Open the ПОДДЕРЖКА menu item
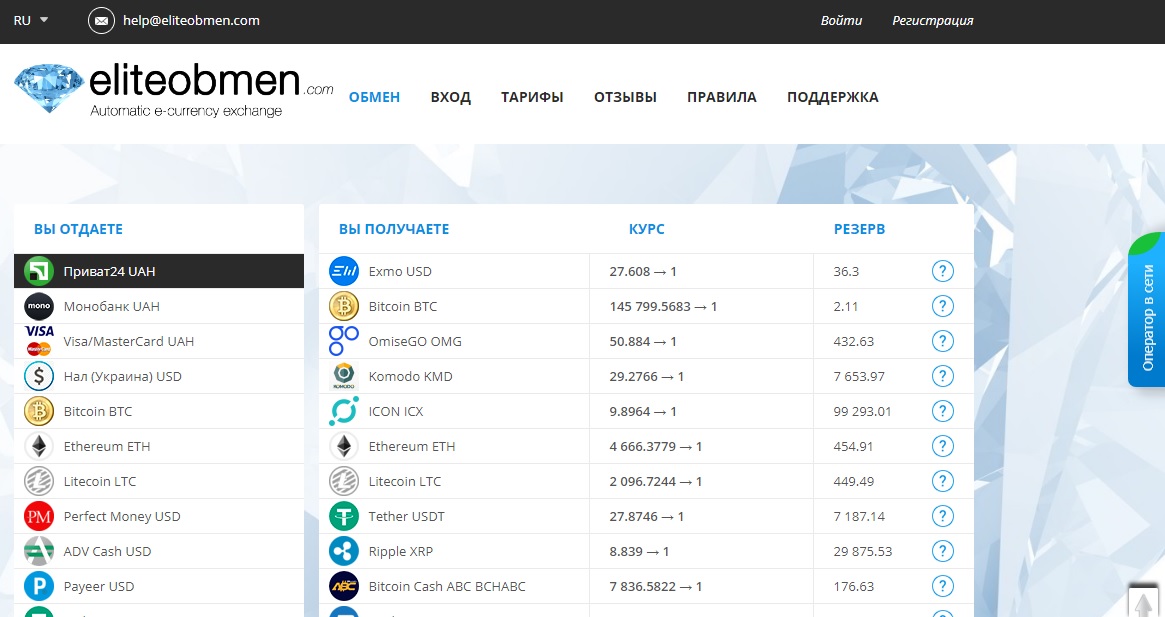Image resolution: width=1165 pixels, height=617 pixels. pos(832,97)
